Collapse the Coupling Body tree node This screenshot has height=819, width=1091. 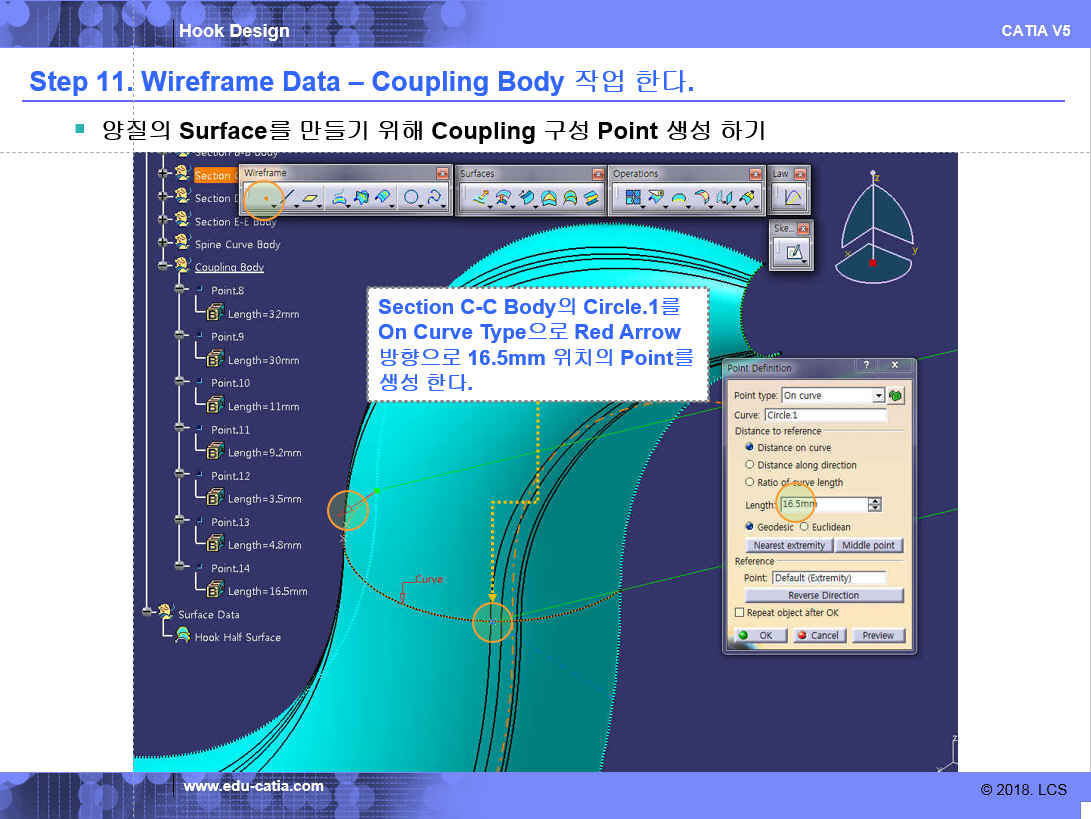(164, 267)
